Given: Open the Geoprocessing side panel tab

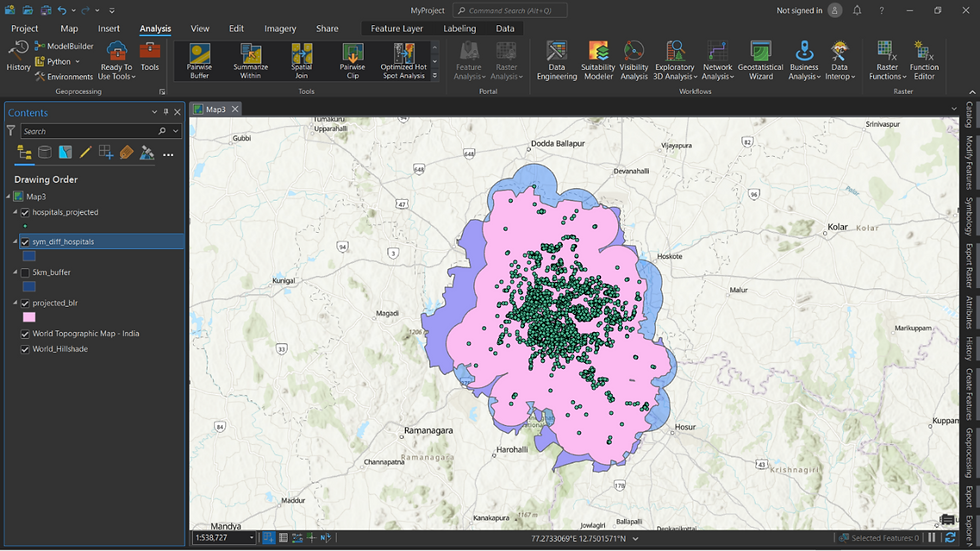Looking at the screenshot, I should pyautogui.click(x=969, y=453).
